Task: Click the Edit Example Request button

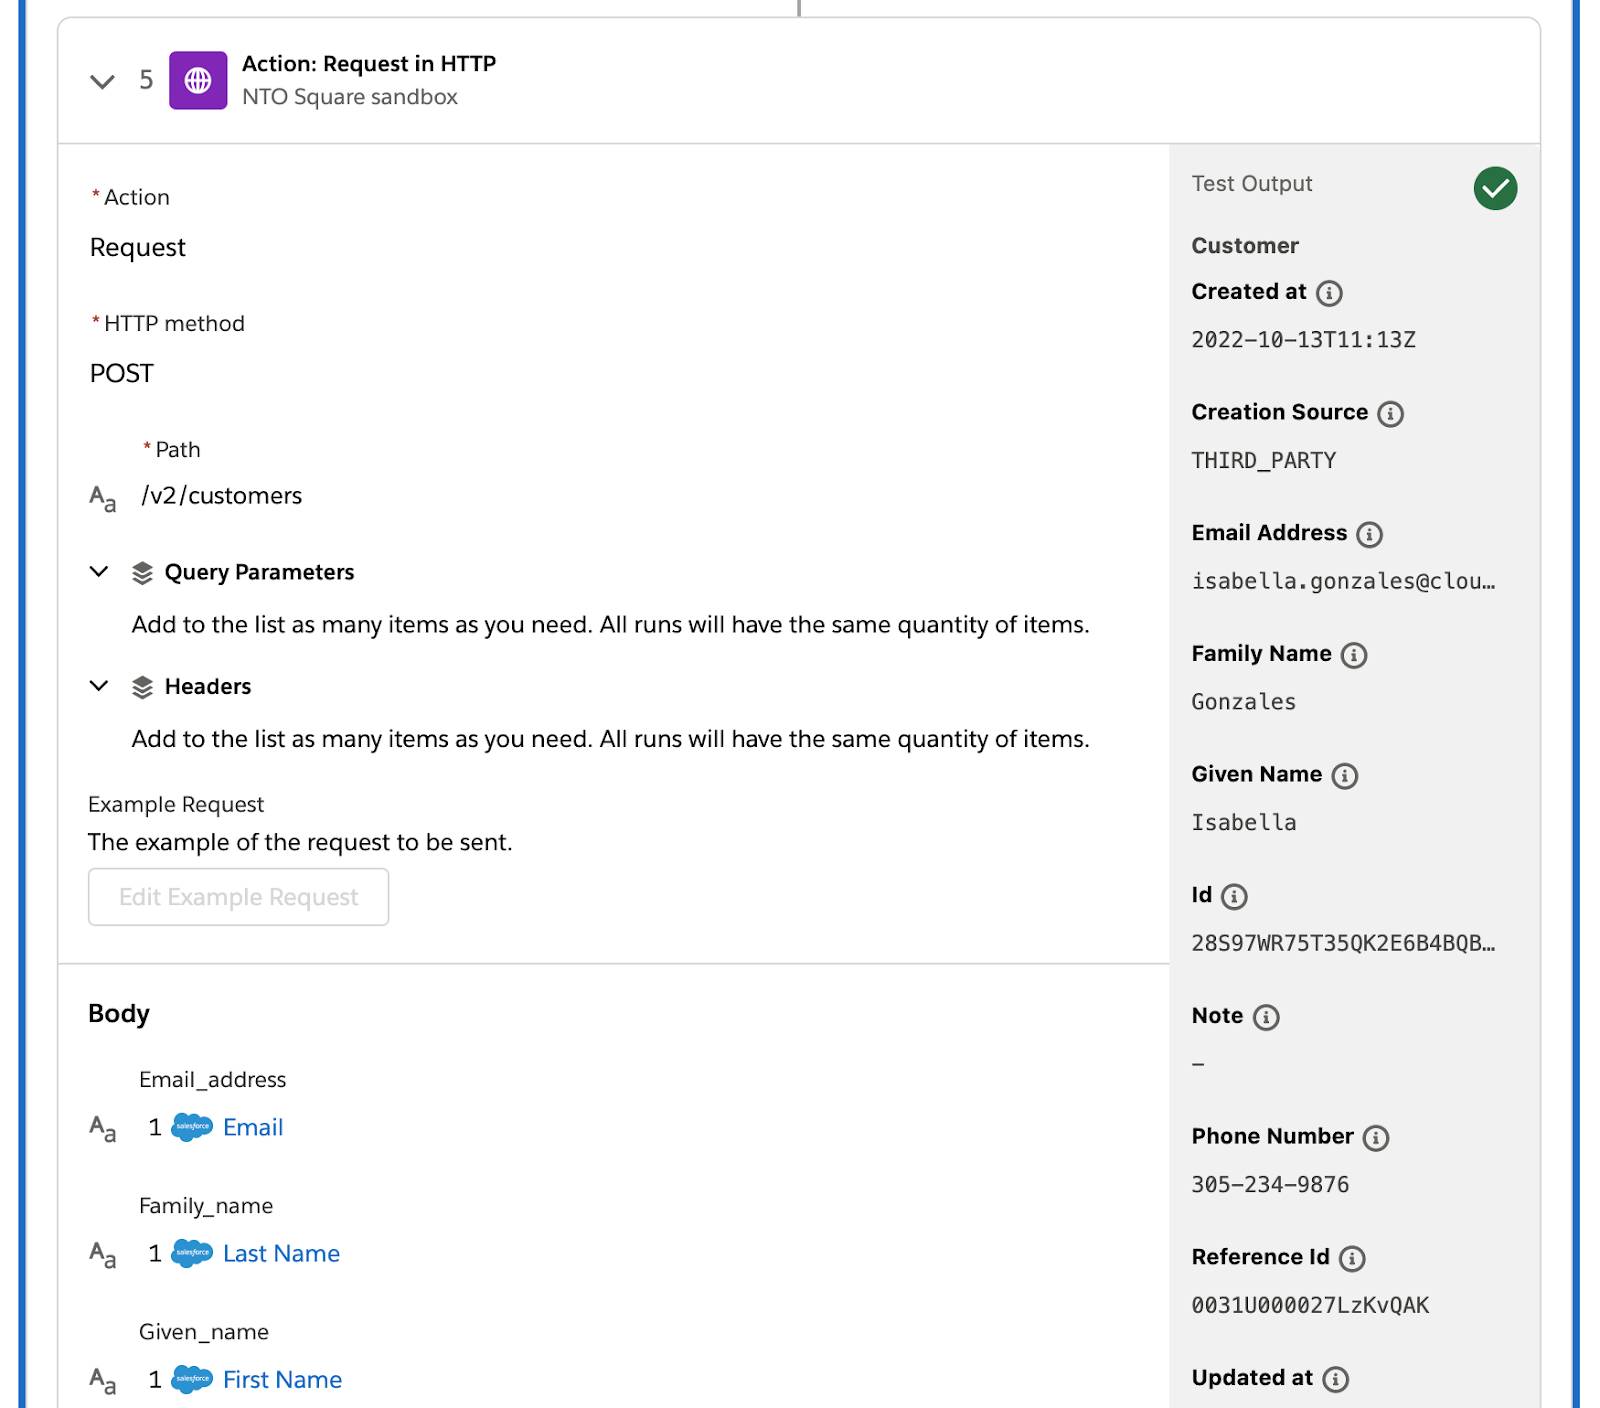Action: [x=238, y=897]
